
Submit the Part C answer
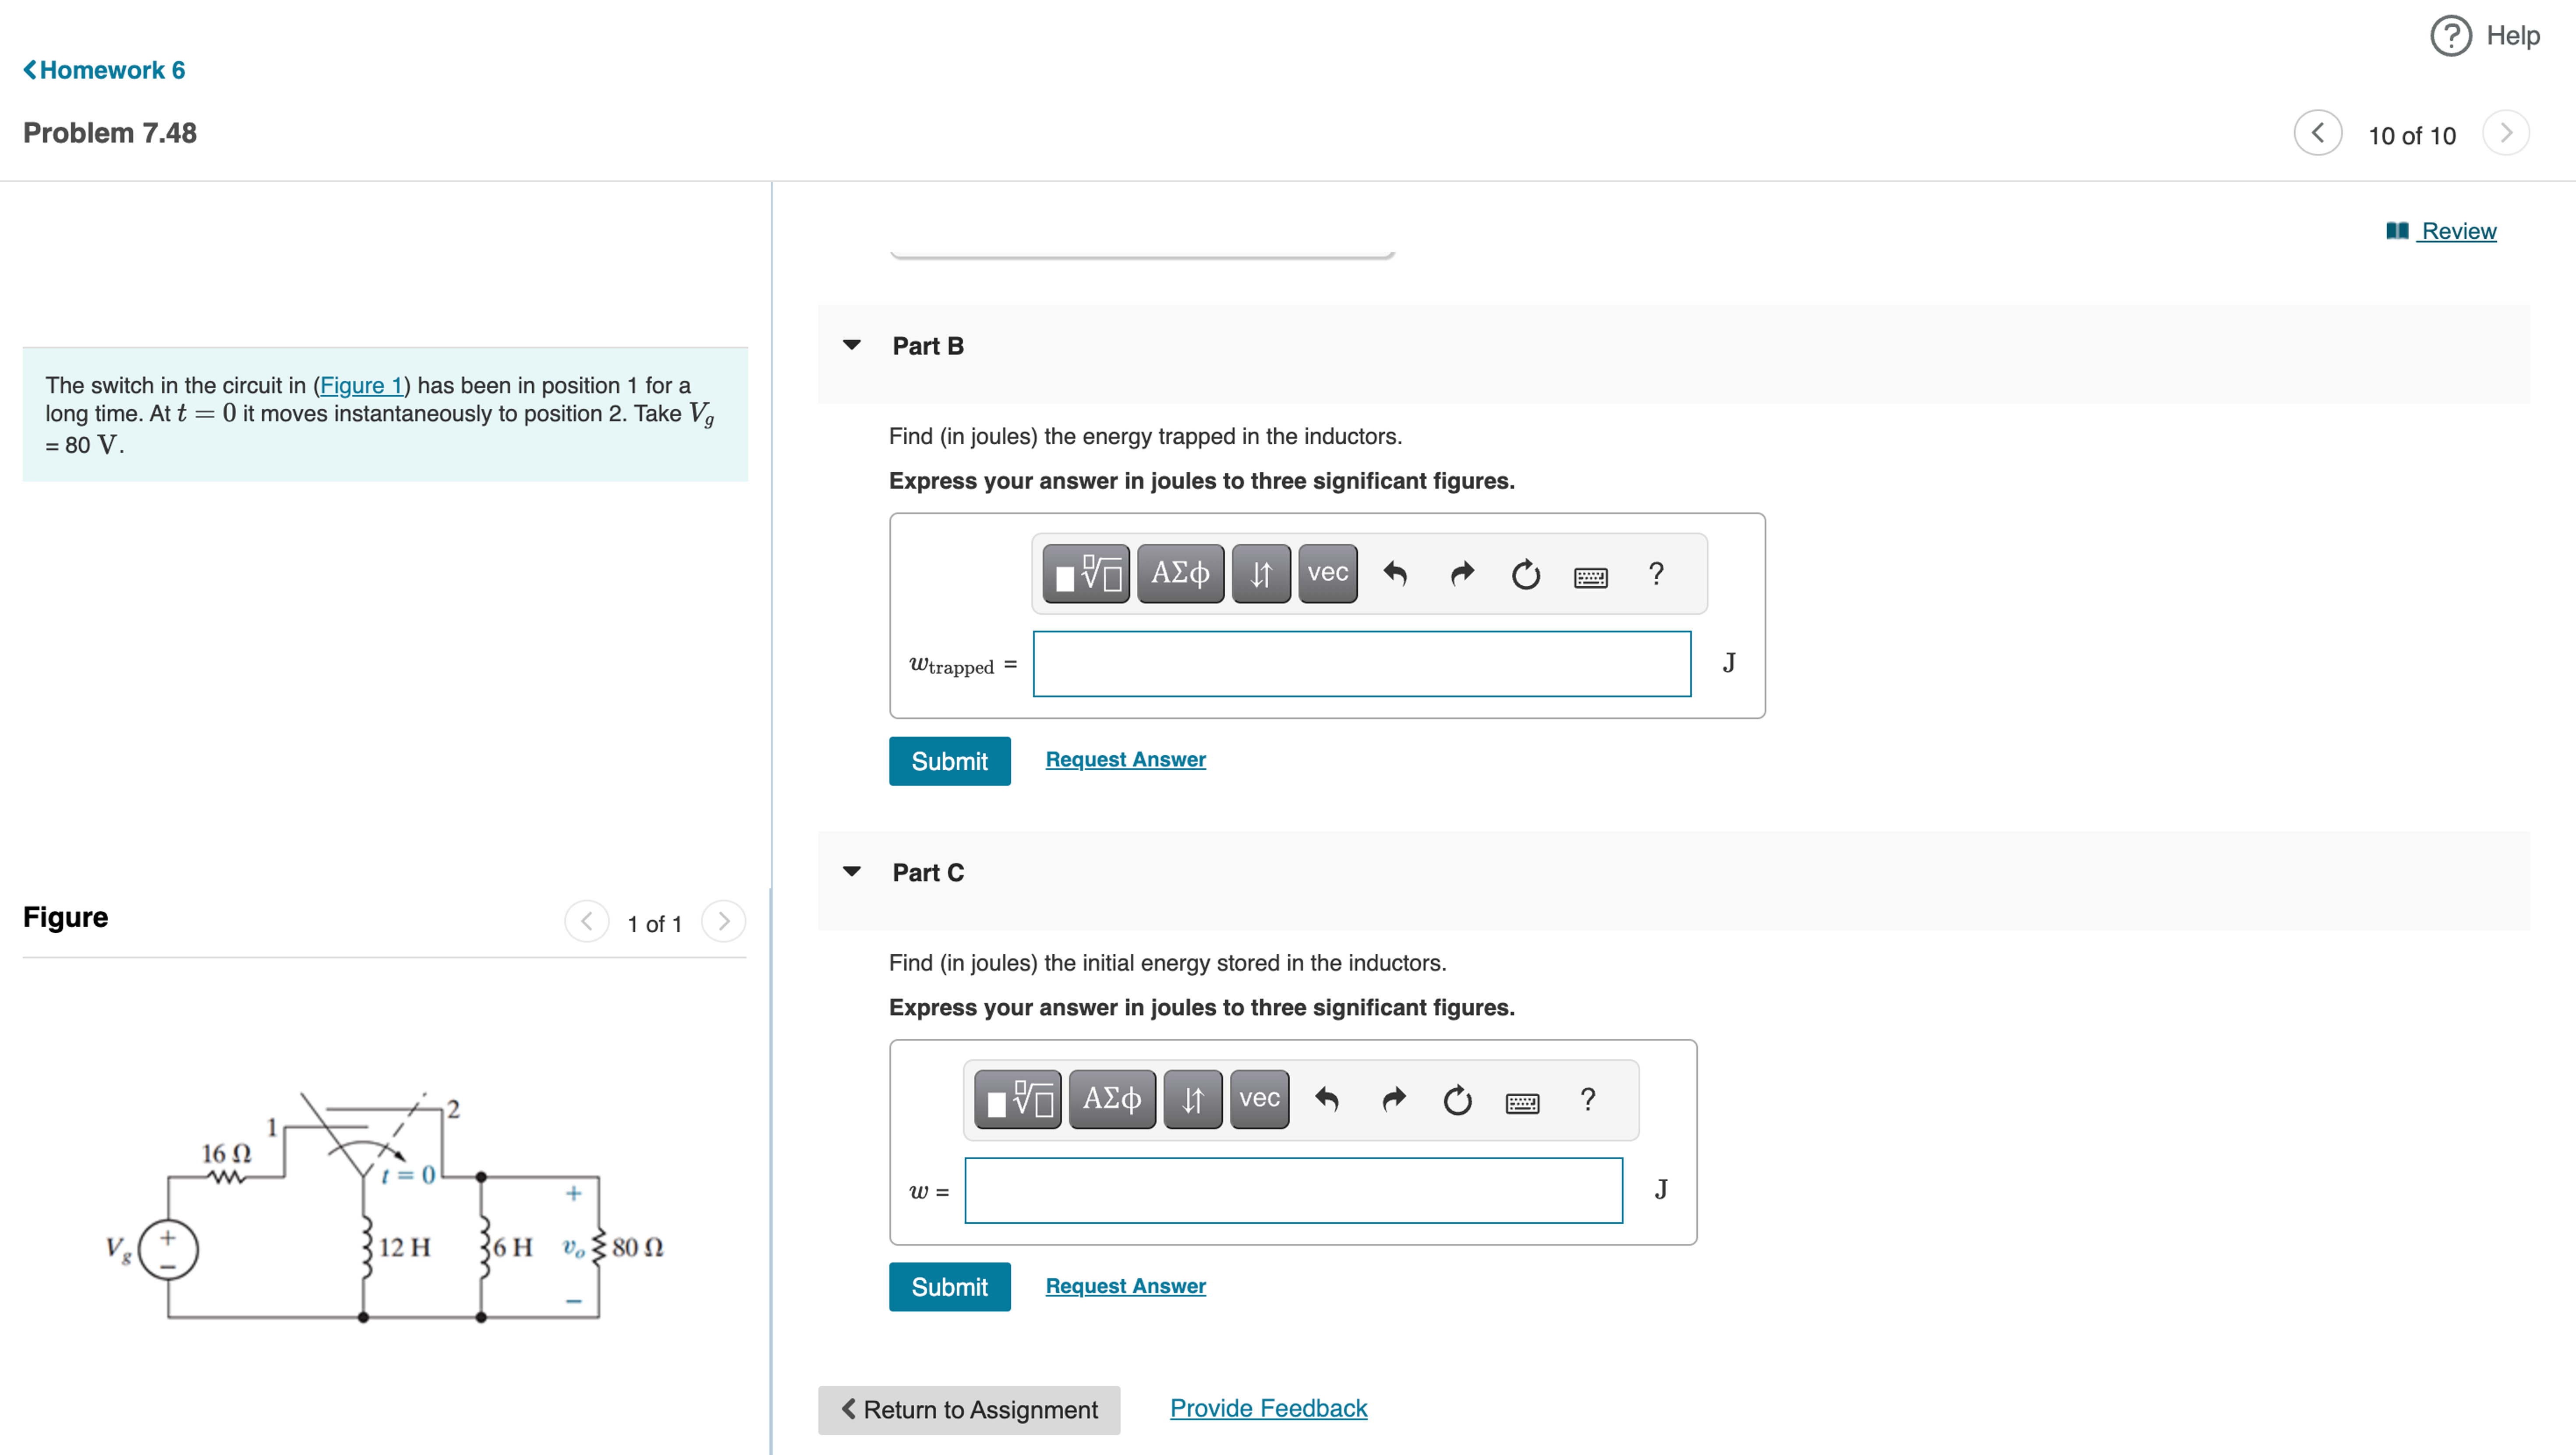click(x=950, y=1287)
